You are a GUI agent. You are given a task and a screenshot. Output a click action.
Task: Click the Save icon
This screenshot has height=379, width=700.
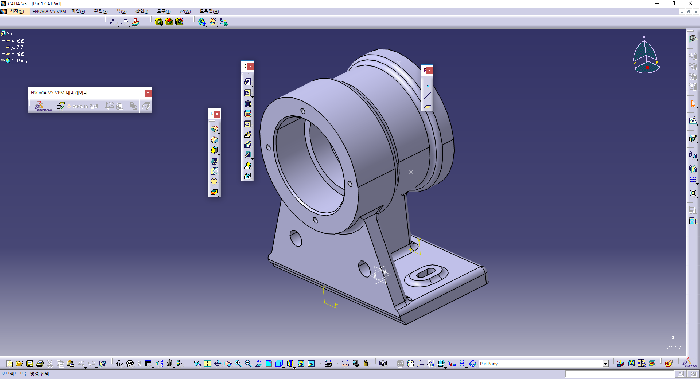click(29, 364)
